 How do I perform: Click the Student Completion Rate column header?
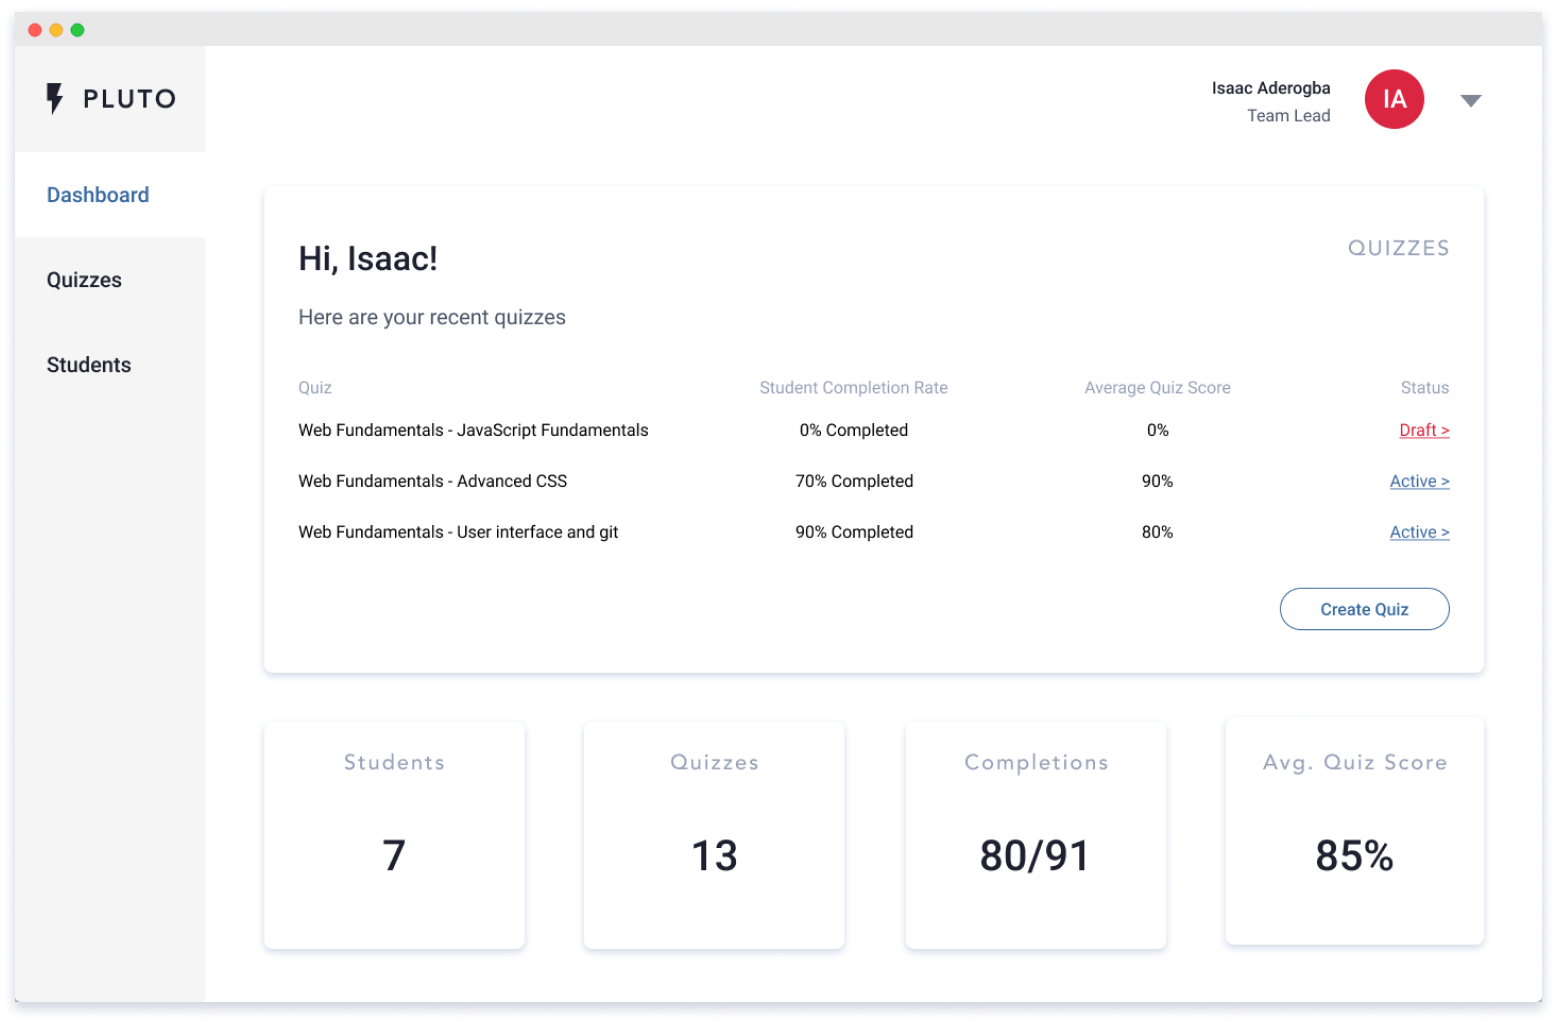(853, 388)
